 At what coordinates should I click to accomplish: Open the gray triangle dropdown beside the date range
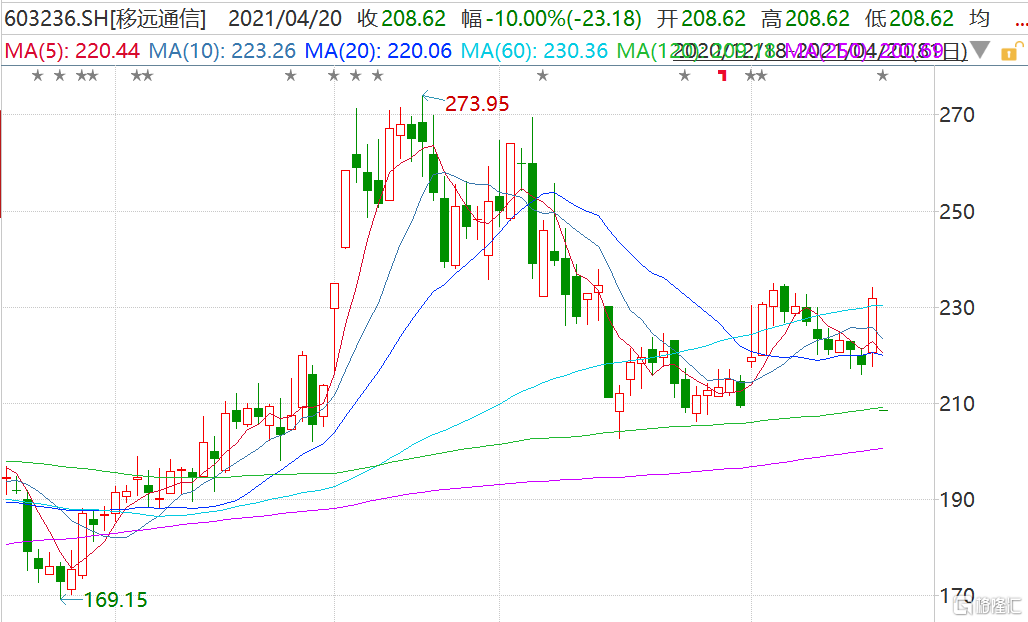coord(980,49)
